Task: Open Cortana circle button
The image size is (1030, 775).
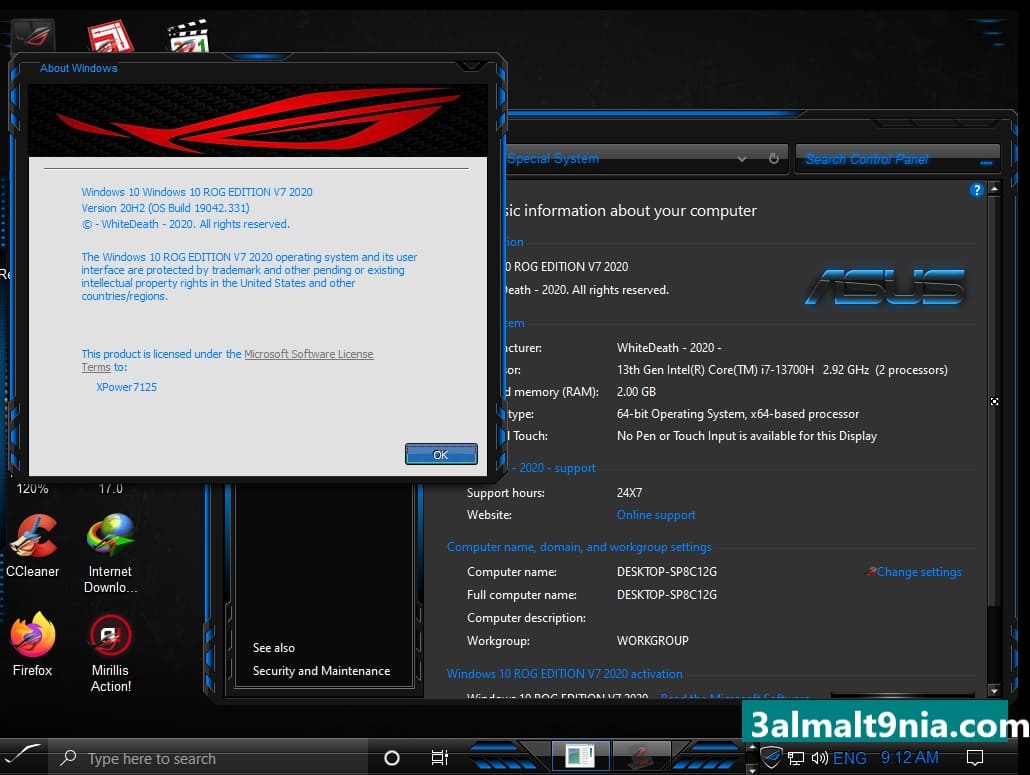Action: (392, 758)
